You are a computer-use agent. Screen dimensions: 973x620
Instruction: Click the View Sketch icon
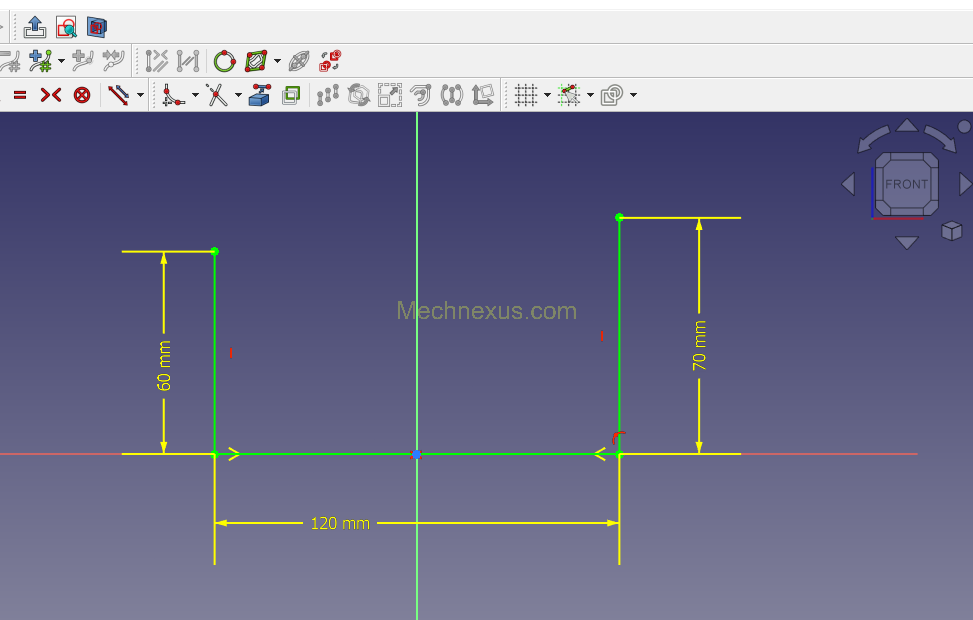click(x=66, y=27)
